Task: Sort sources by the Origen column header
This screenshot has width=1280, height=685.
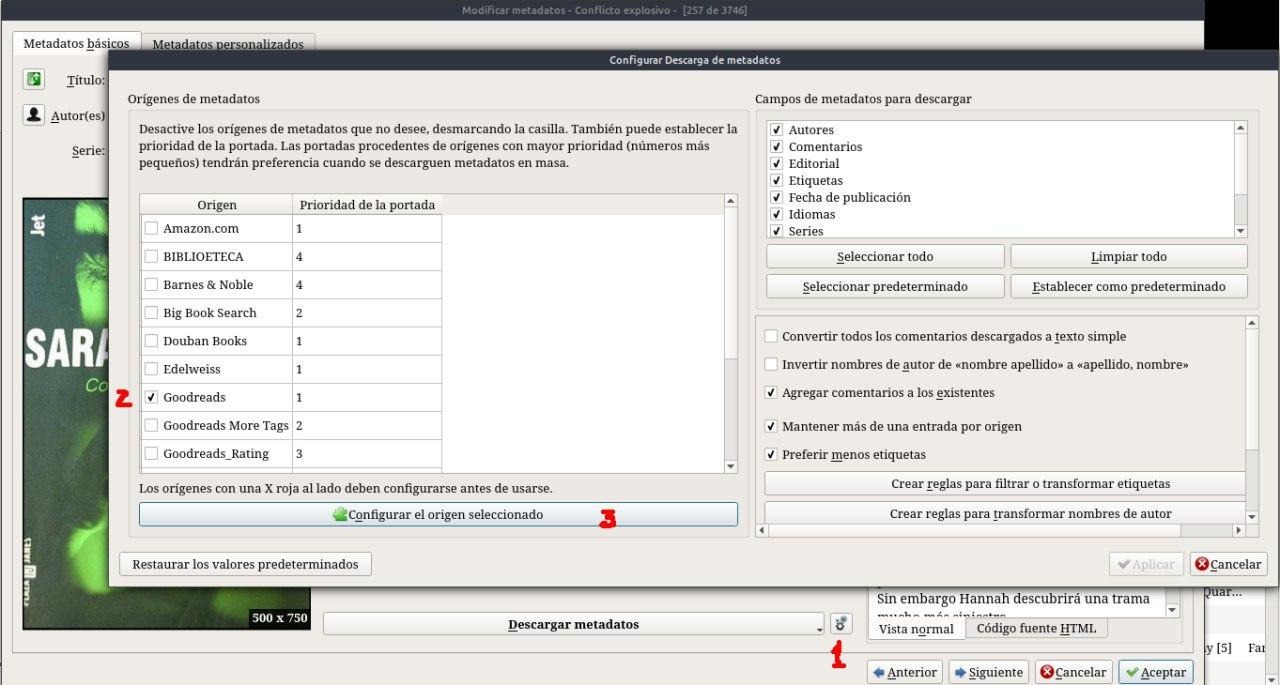Action: [x=216, y=205]
